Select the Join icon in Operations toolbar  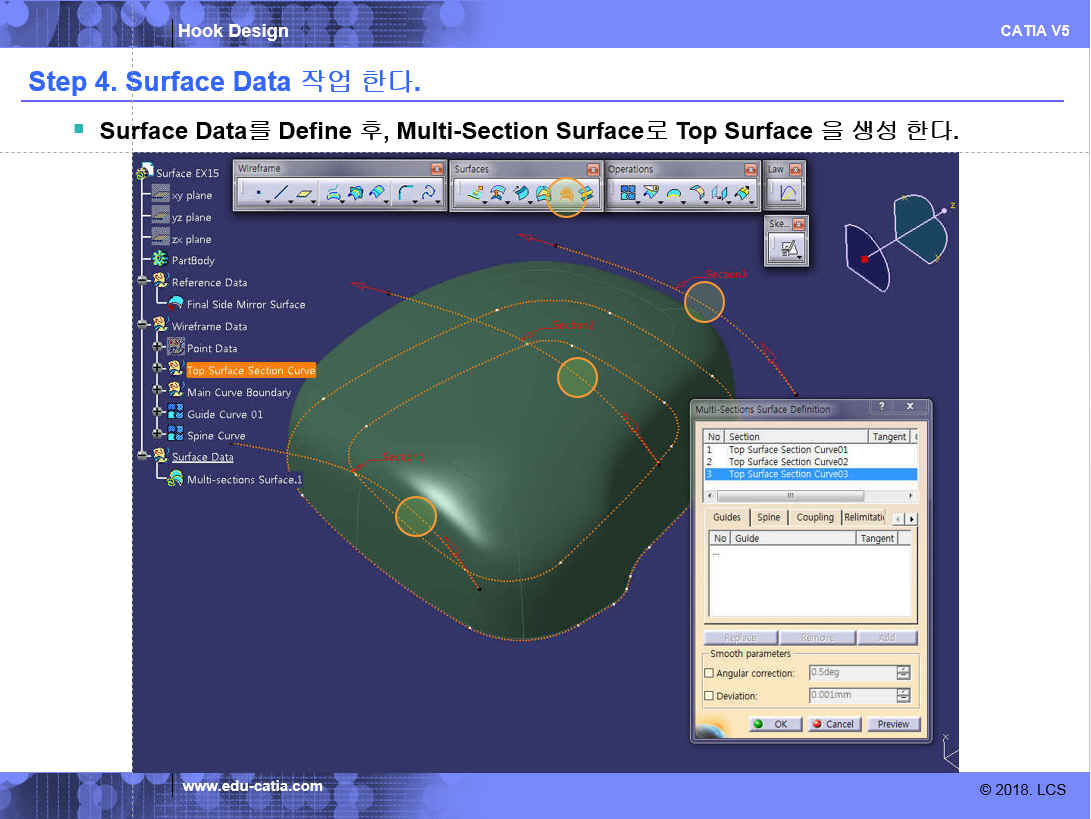point(628,194)
